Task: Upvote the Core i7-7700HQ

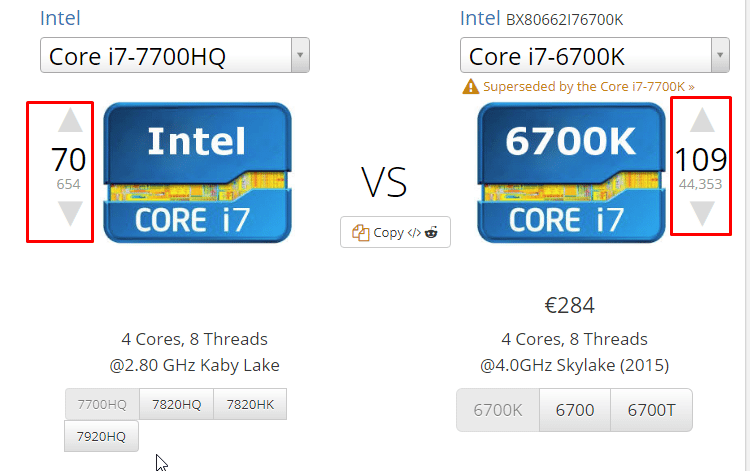Action: point(69,122)
